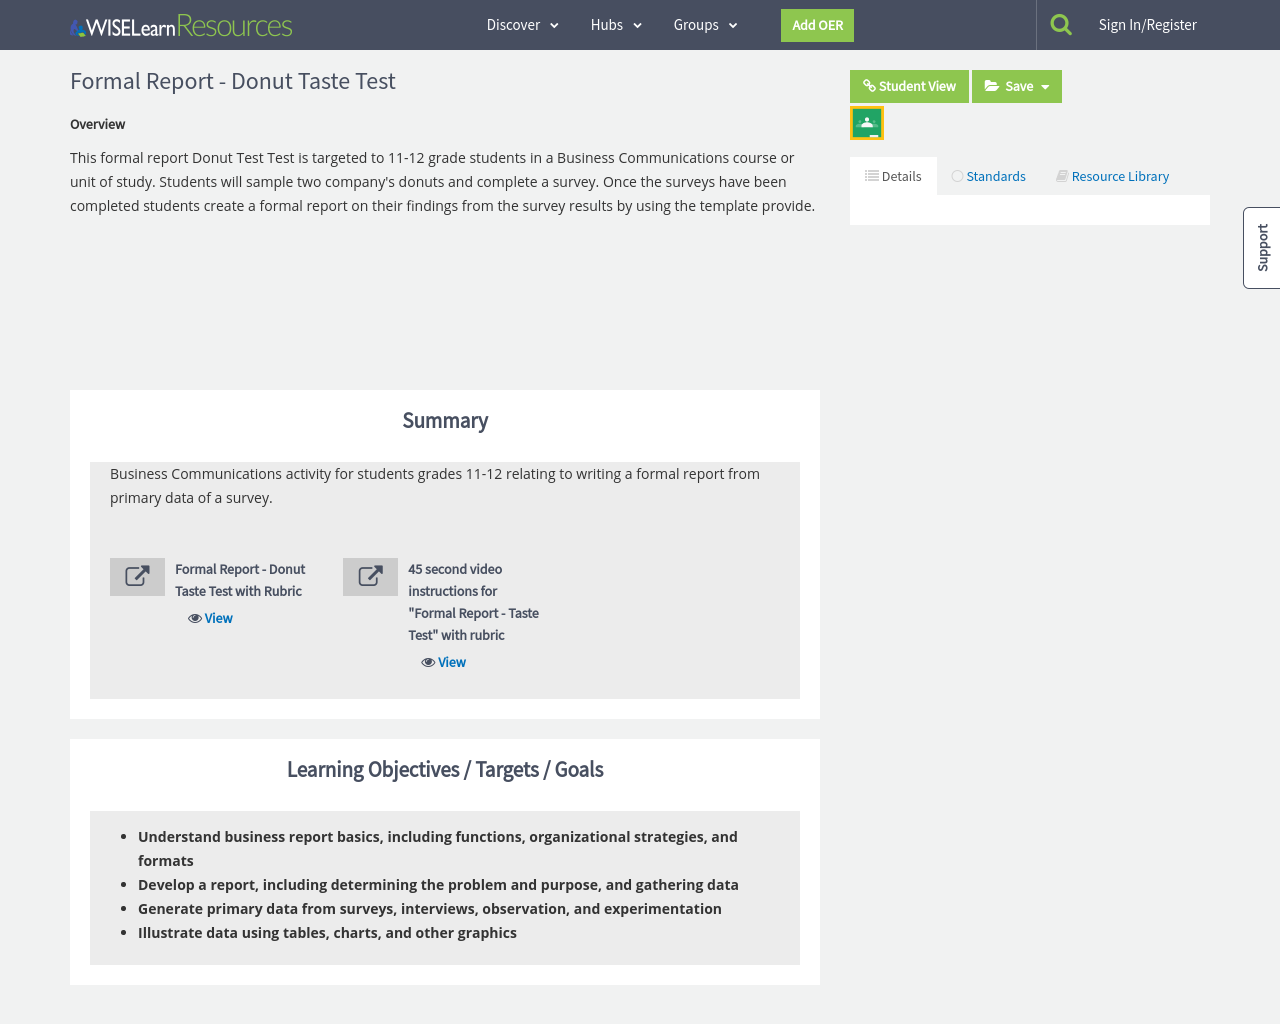Click the WISELearn Resources logo
Screen dimensions: 1280x1024
click(181, 26)
